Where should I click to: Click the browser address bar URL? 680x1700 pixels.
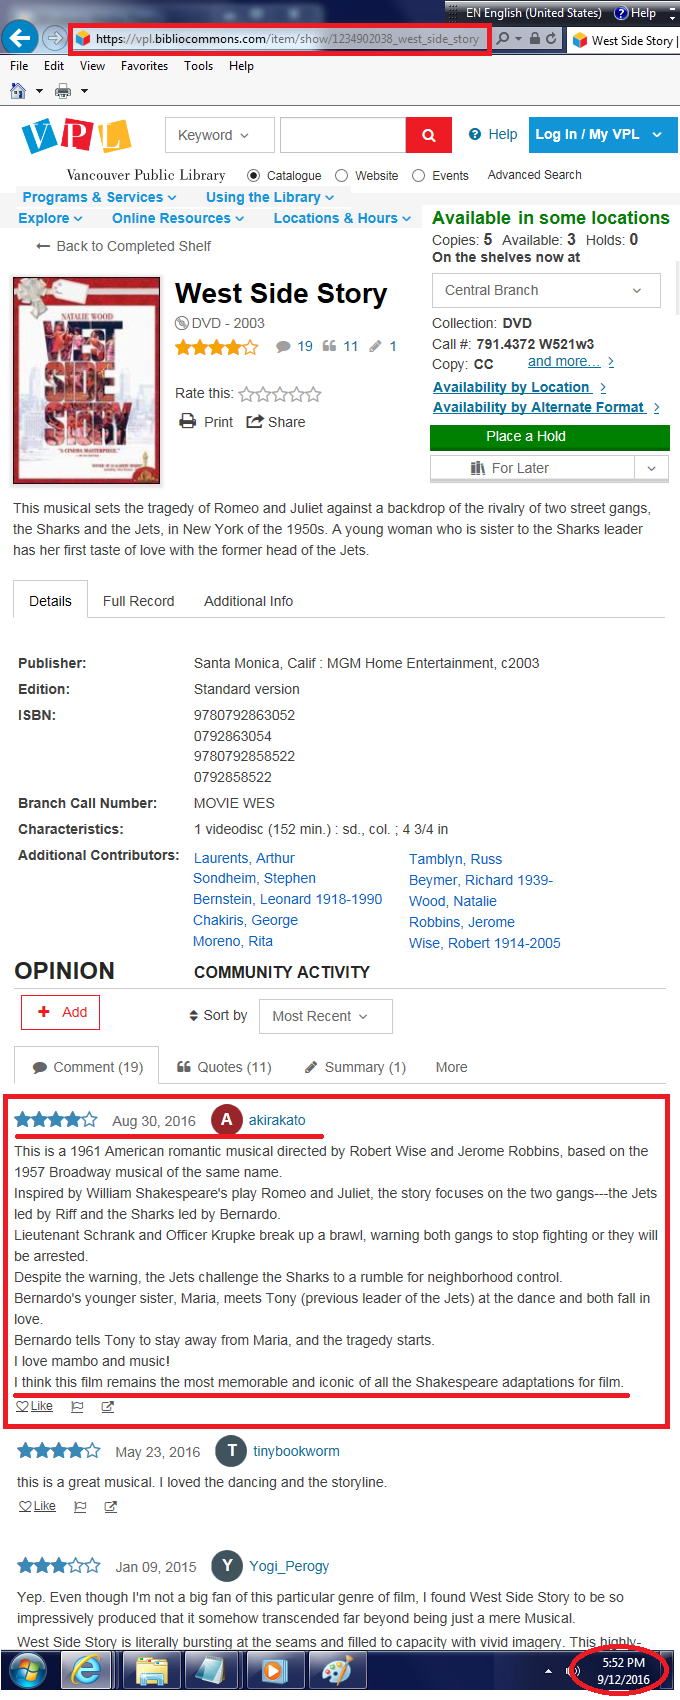coord(287,39)
